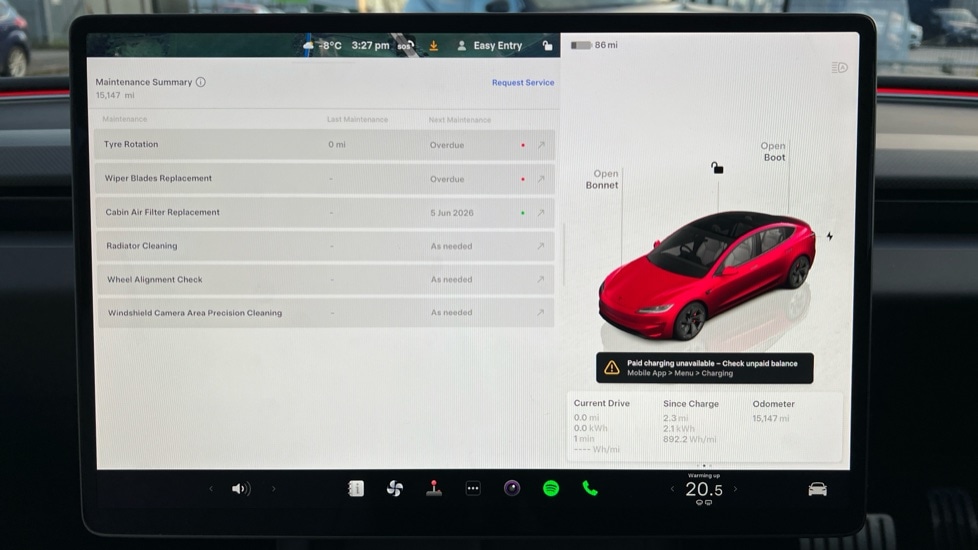Increase volume with right chevron

coord(273,488)
